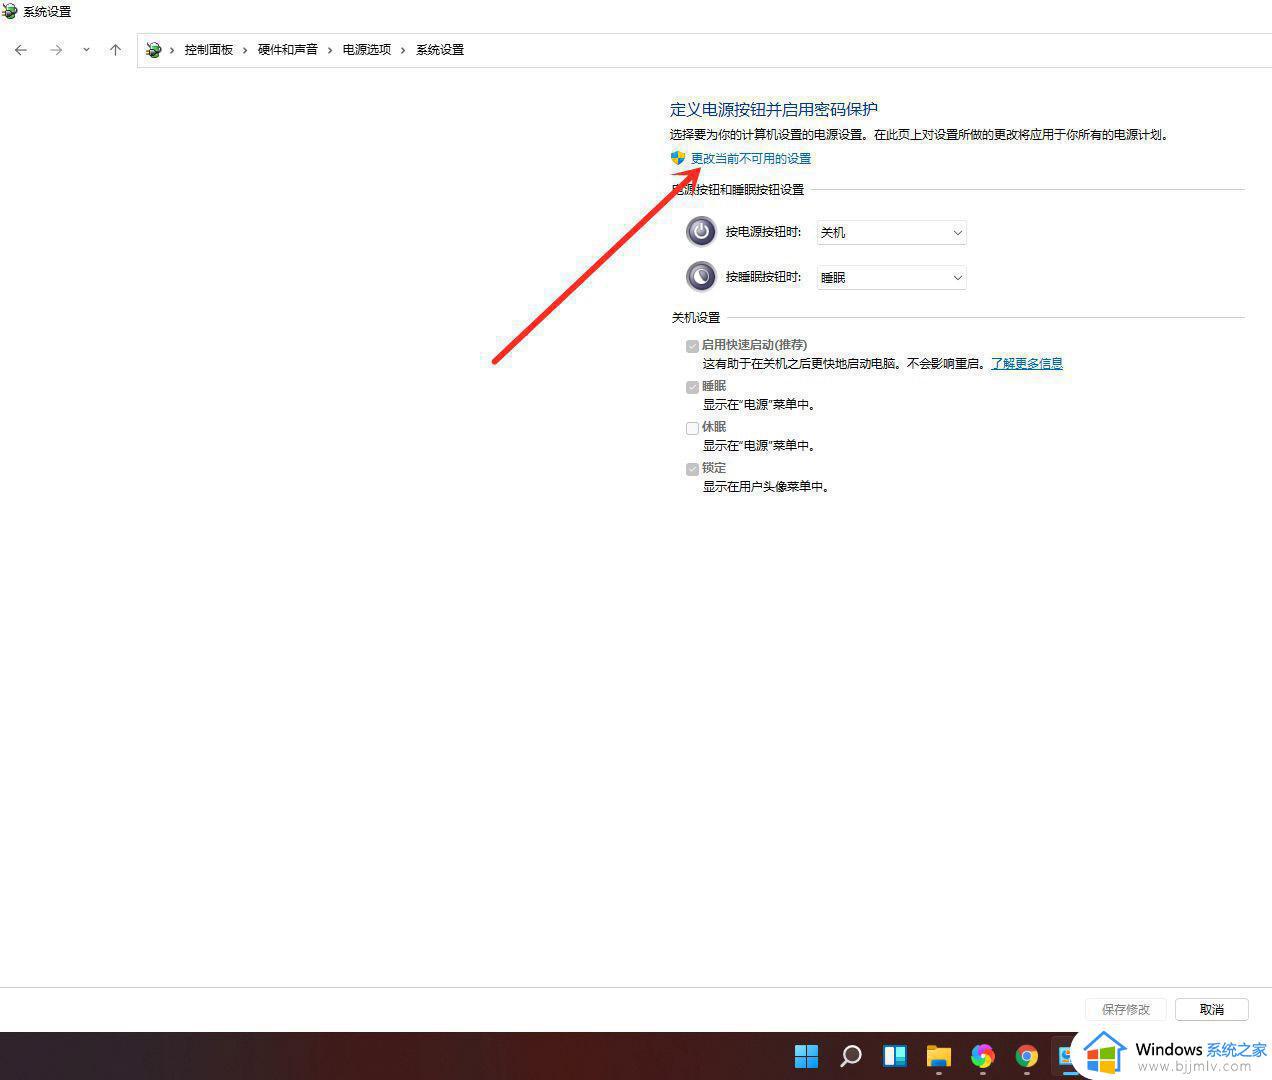The image size is (1272, 1080).
Task: Open Widgets panel icon in taskbar
Action: coord(895,1056)
